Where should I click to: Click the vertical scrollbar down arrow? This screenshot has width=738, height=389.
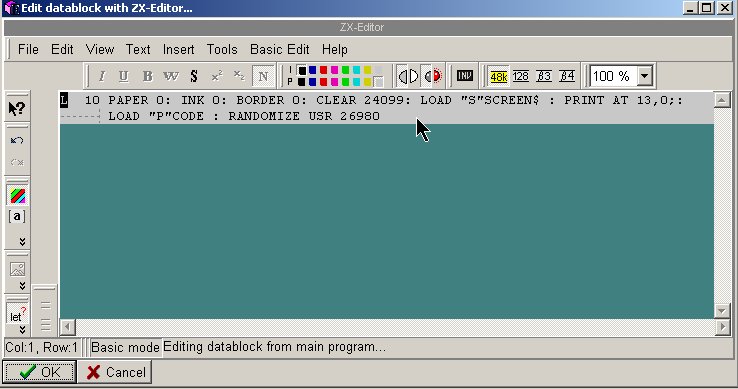point(722,311)
